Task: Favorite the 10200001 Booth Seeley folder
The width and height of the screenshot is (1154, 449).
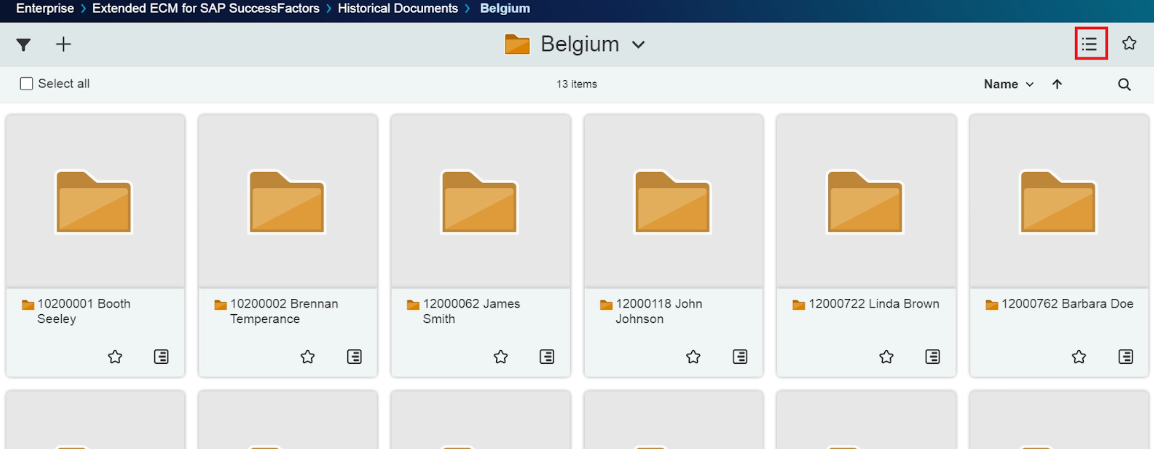Action: 115,357
